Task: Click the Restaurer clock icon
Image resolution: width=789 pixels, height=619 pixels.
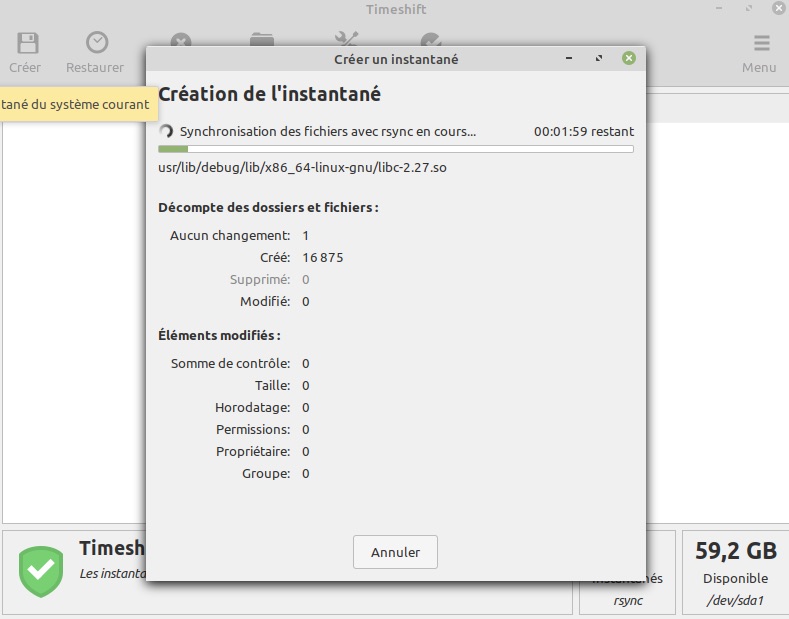Action: 96,44
